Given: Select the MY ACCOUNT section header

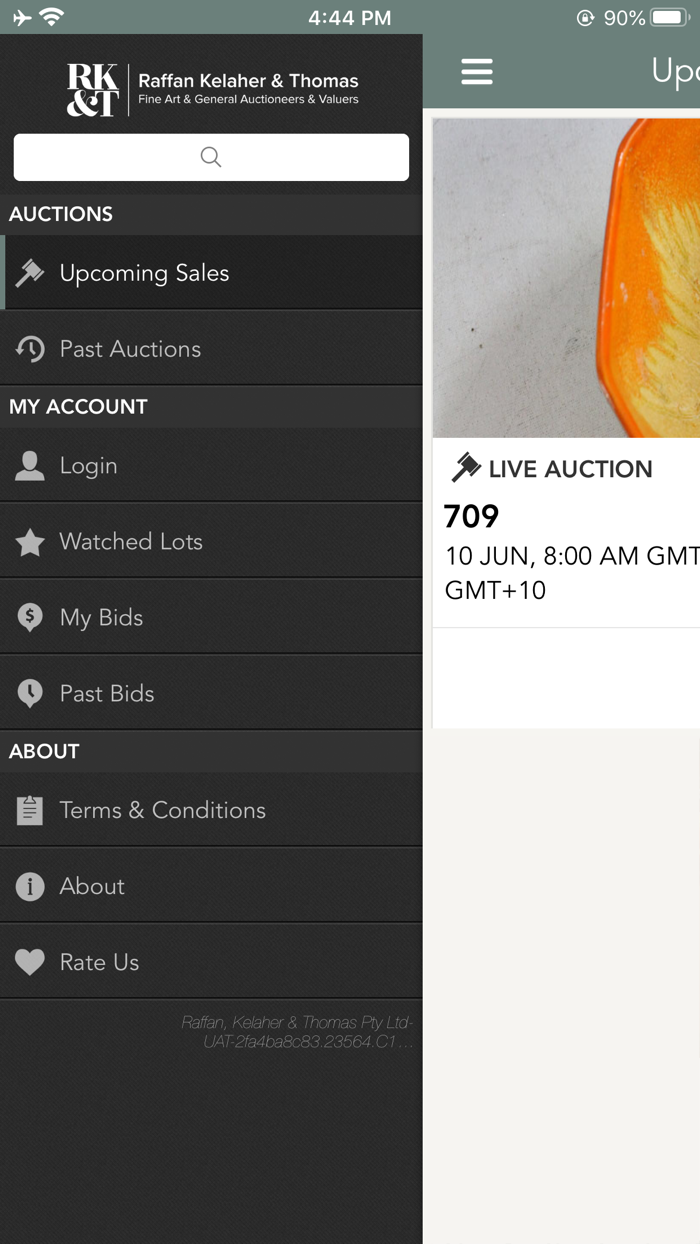Looking at the screenshot, I should pyautogui.click(x=77, y=406).
